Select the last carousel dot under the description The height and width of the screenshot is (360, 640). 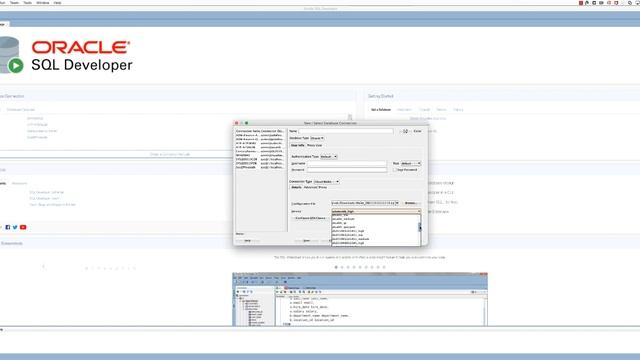click(384, 267)
